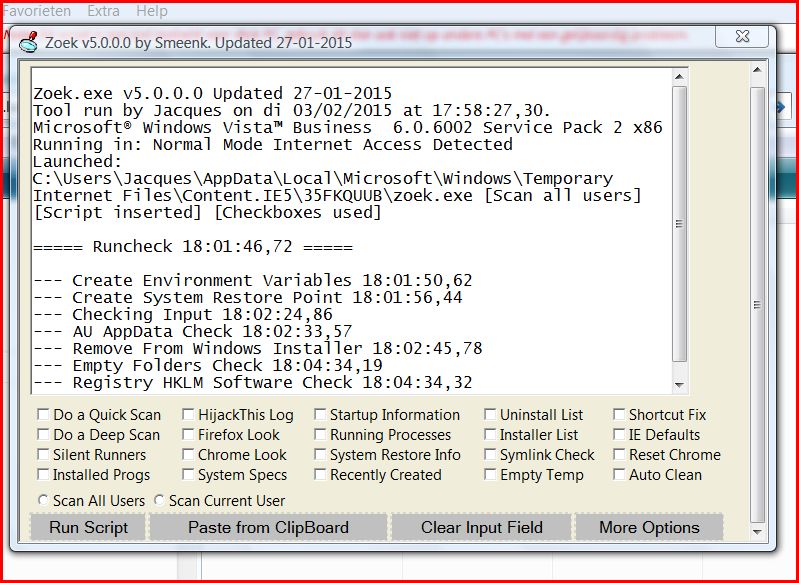799x583 pixels.
Task: Enable Do a Quick Scan checkbox
Action: (43, 414)
